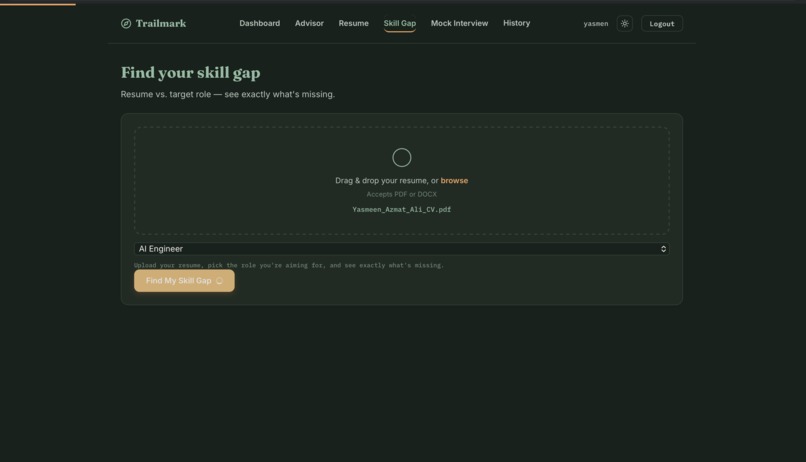Click the upload circle icon in drop zone

[401, 158]
